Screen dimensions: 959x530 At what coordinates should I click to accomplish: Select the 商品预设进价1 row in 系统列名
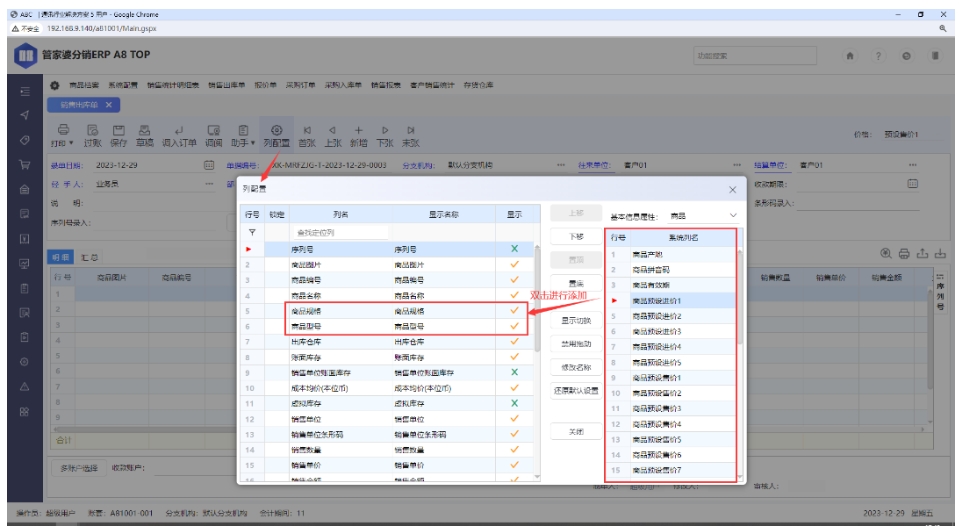671,301
